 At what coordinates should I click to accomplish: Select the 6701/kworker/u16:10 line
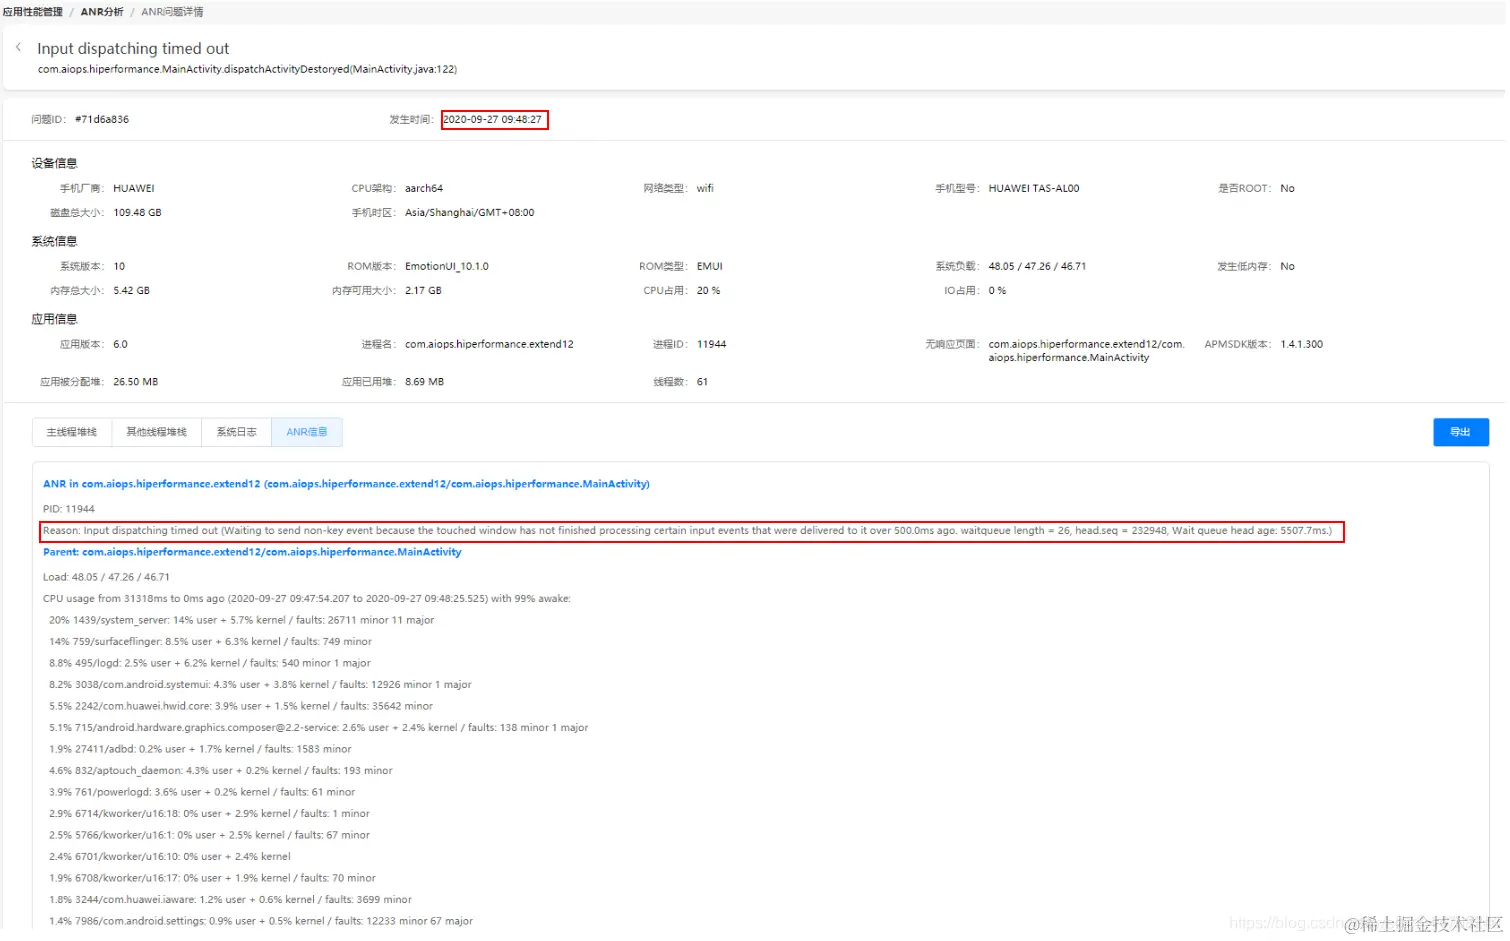tap(170, 857)
